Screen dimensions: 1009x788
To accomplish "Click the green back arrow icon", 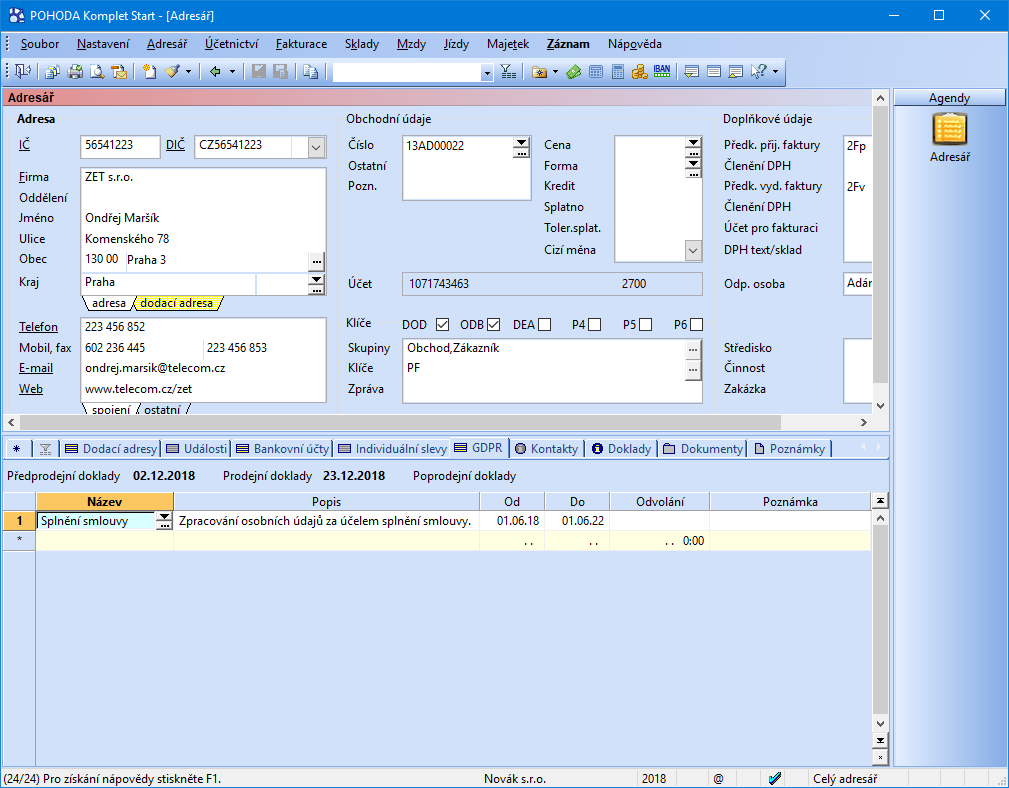I will click(x=215, y=72).
